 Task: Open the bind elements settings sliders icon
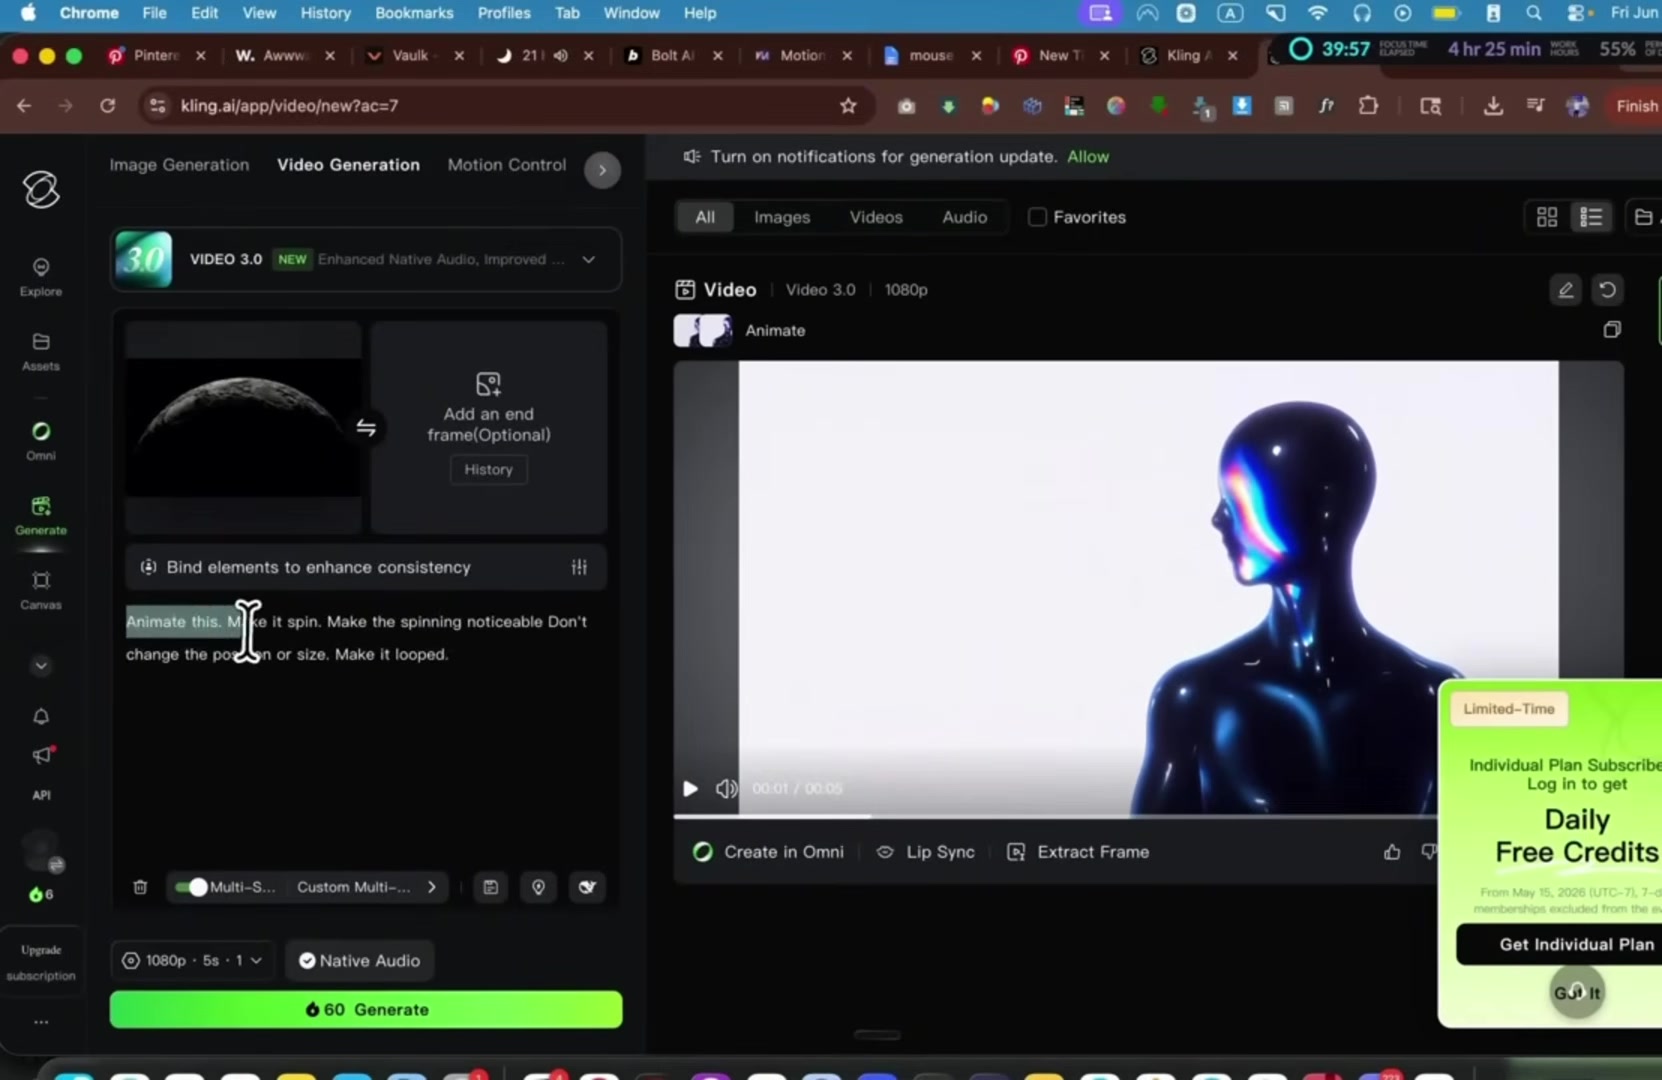(579, 567)
